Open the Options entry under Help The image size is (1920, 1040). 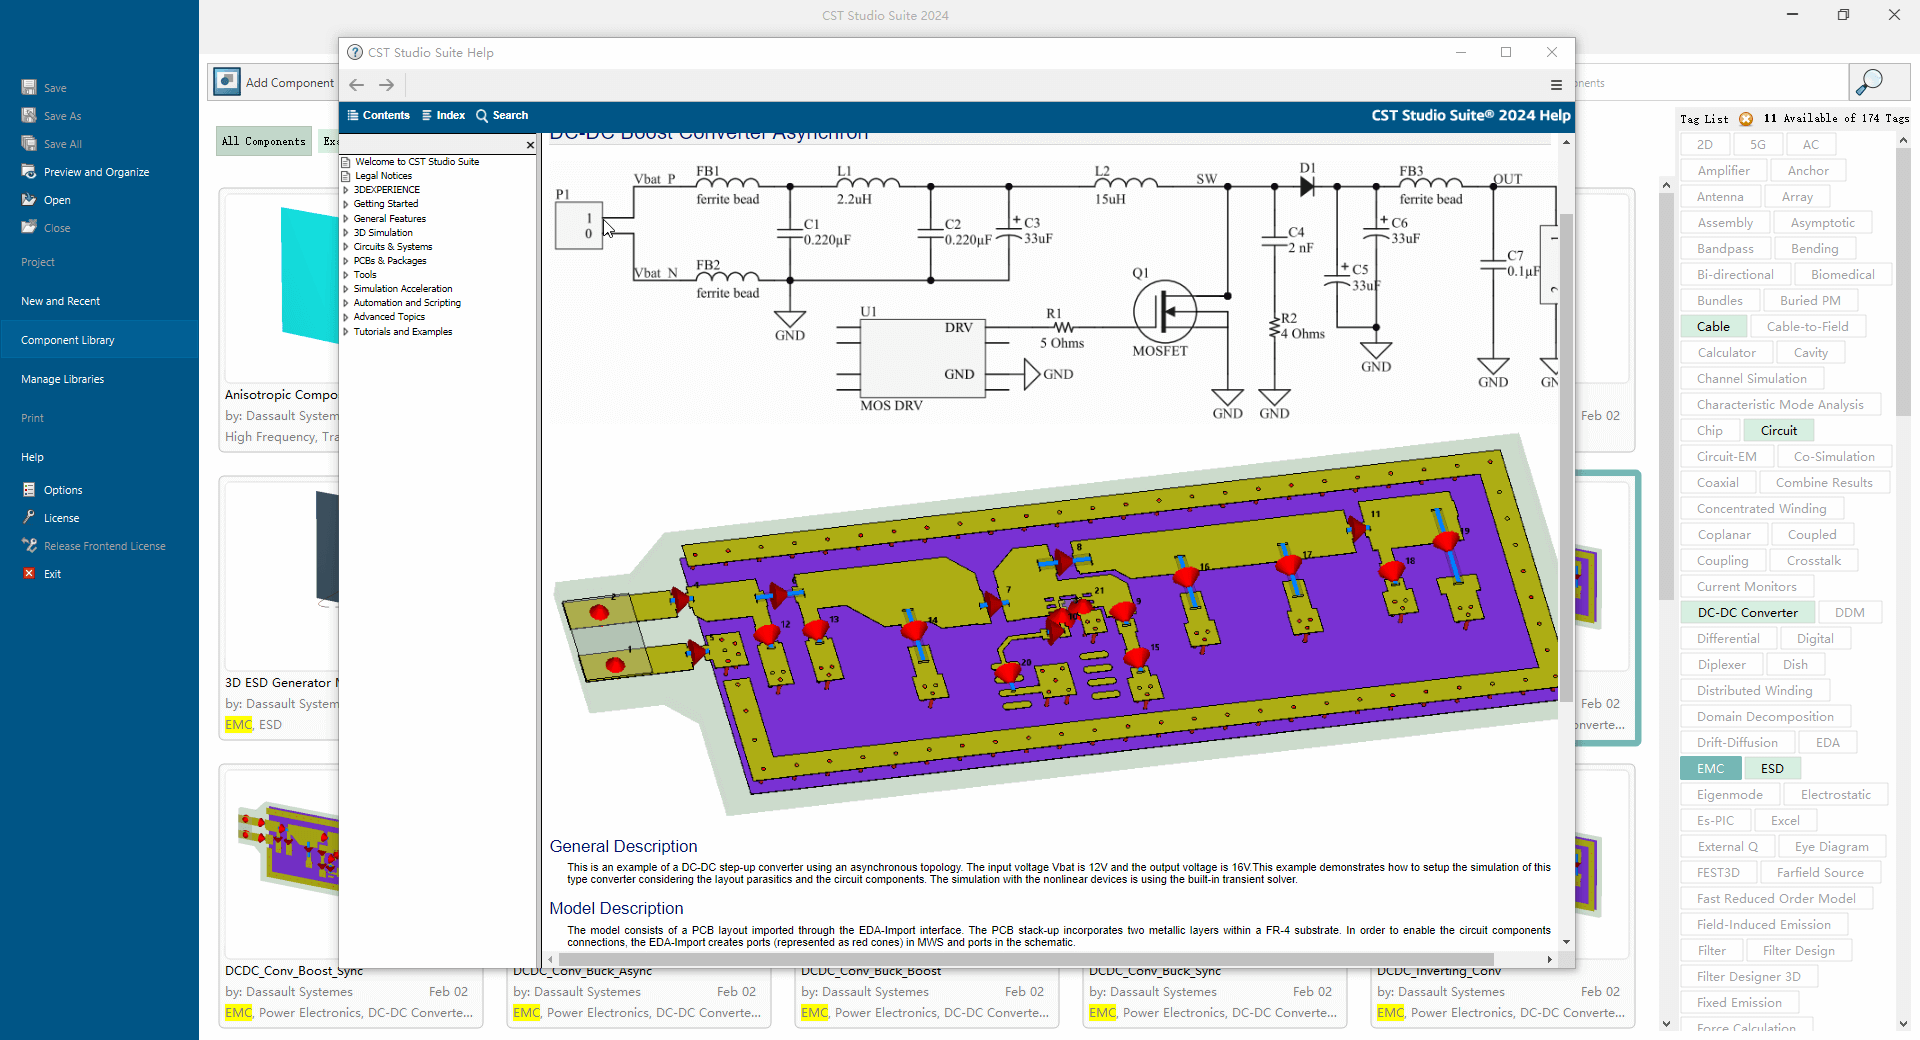pos(63,490)
